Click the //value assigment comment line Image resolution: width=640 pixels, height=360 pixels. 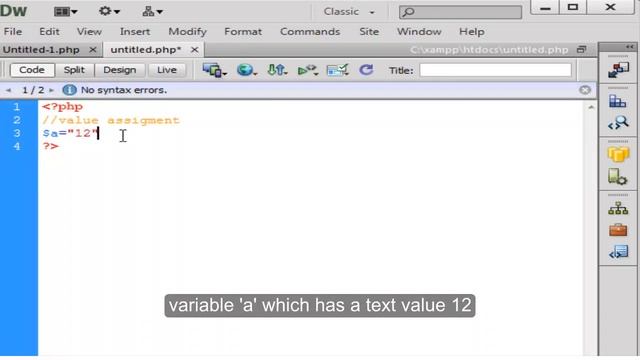coord(111,120)
